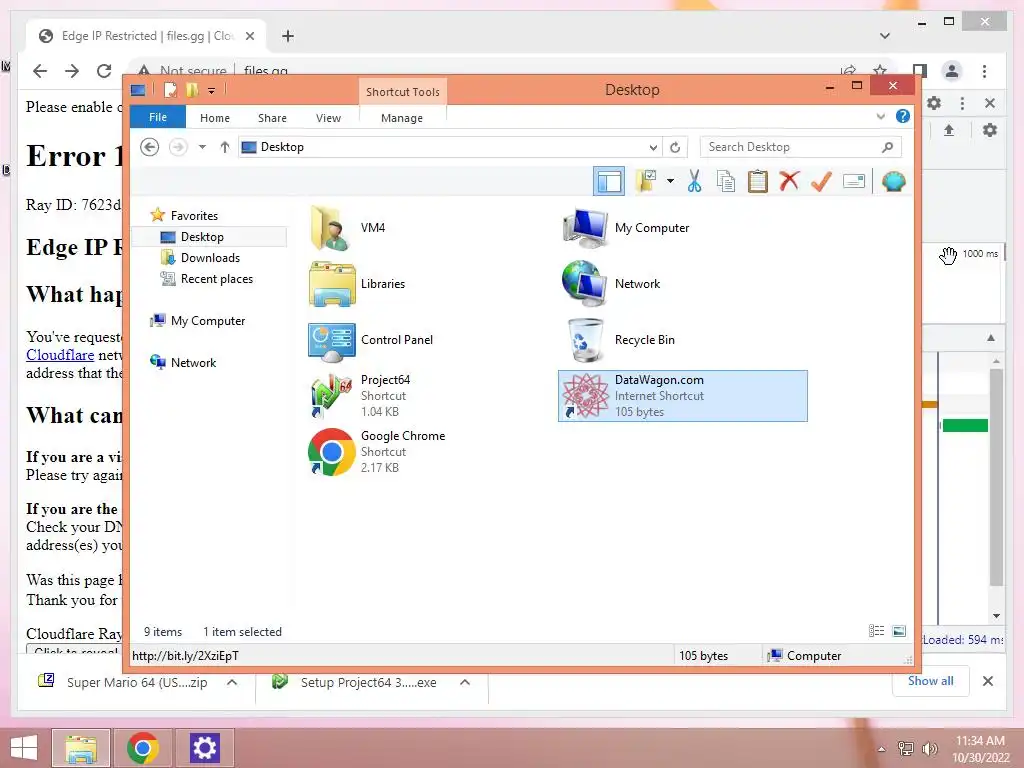Click the blue shell icon in toolbar
Viewport: 1024px width, 768px height.
pos(893,181)
